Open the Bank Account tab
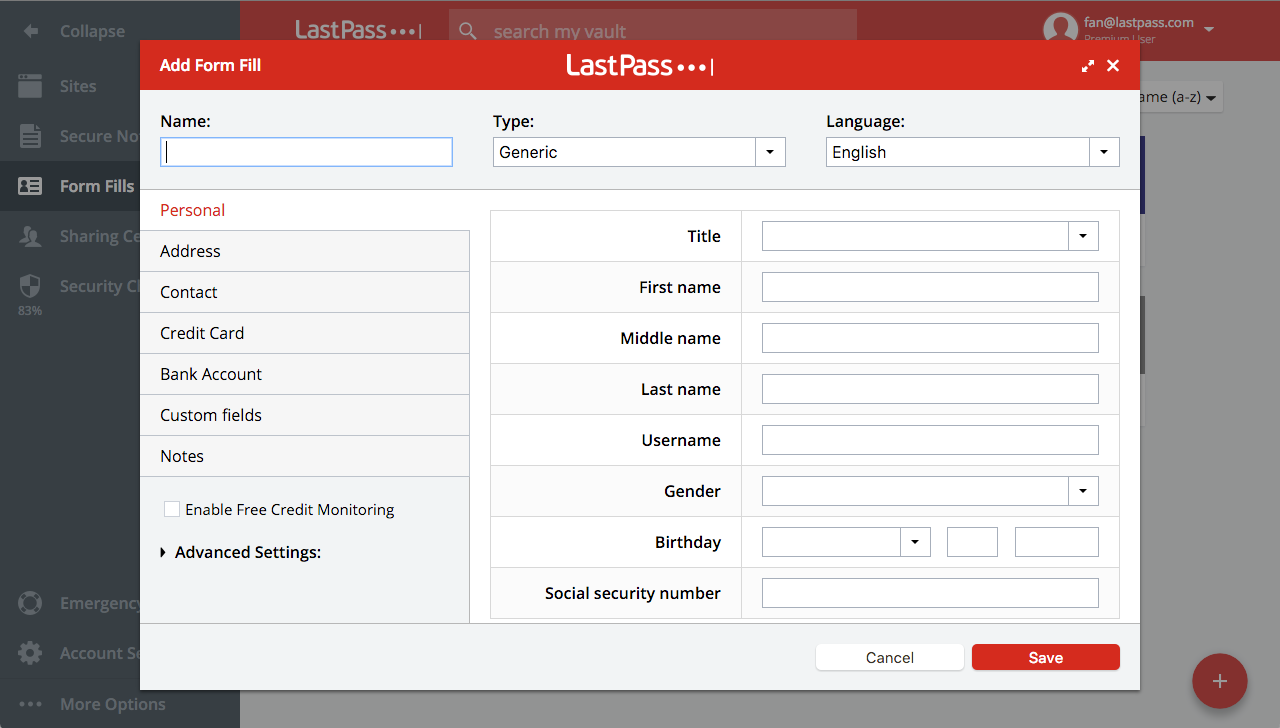 coord(304,374)
